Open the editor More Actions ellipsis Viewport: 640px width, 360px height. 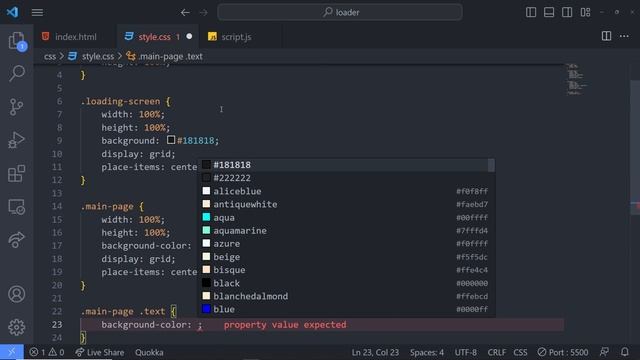[624, 36]
